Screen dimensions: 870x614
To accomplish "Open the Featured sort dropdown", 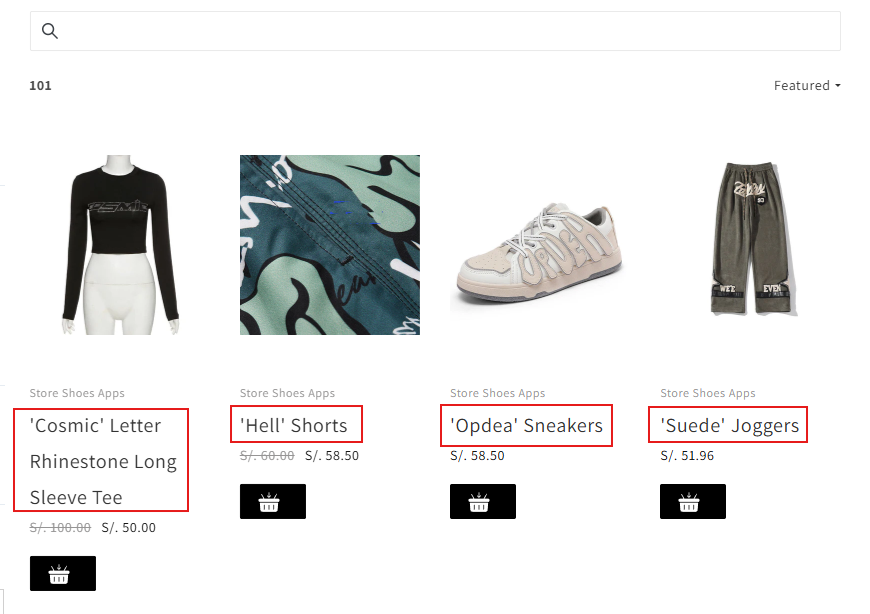I will tap(806, 86).
